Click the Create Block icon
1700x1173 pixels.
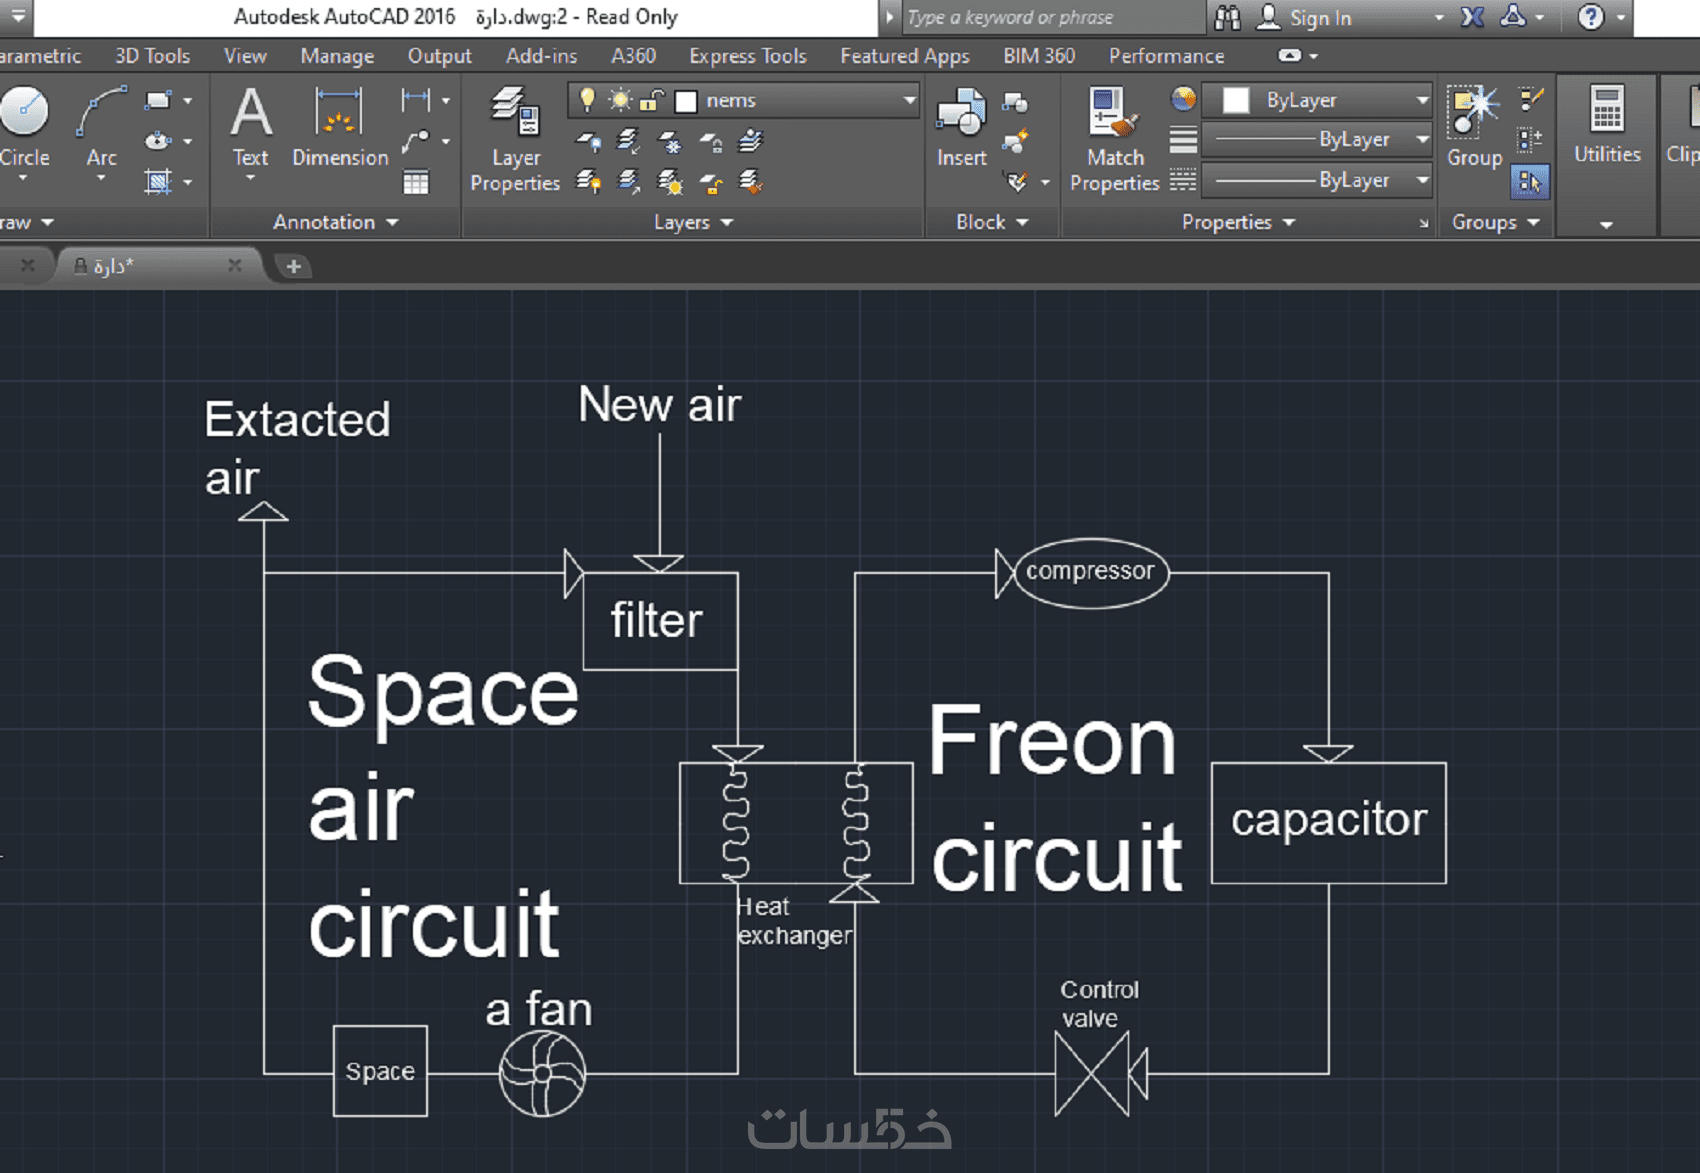click(1016, 101)
